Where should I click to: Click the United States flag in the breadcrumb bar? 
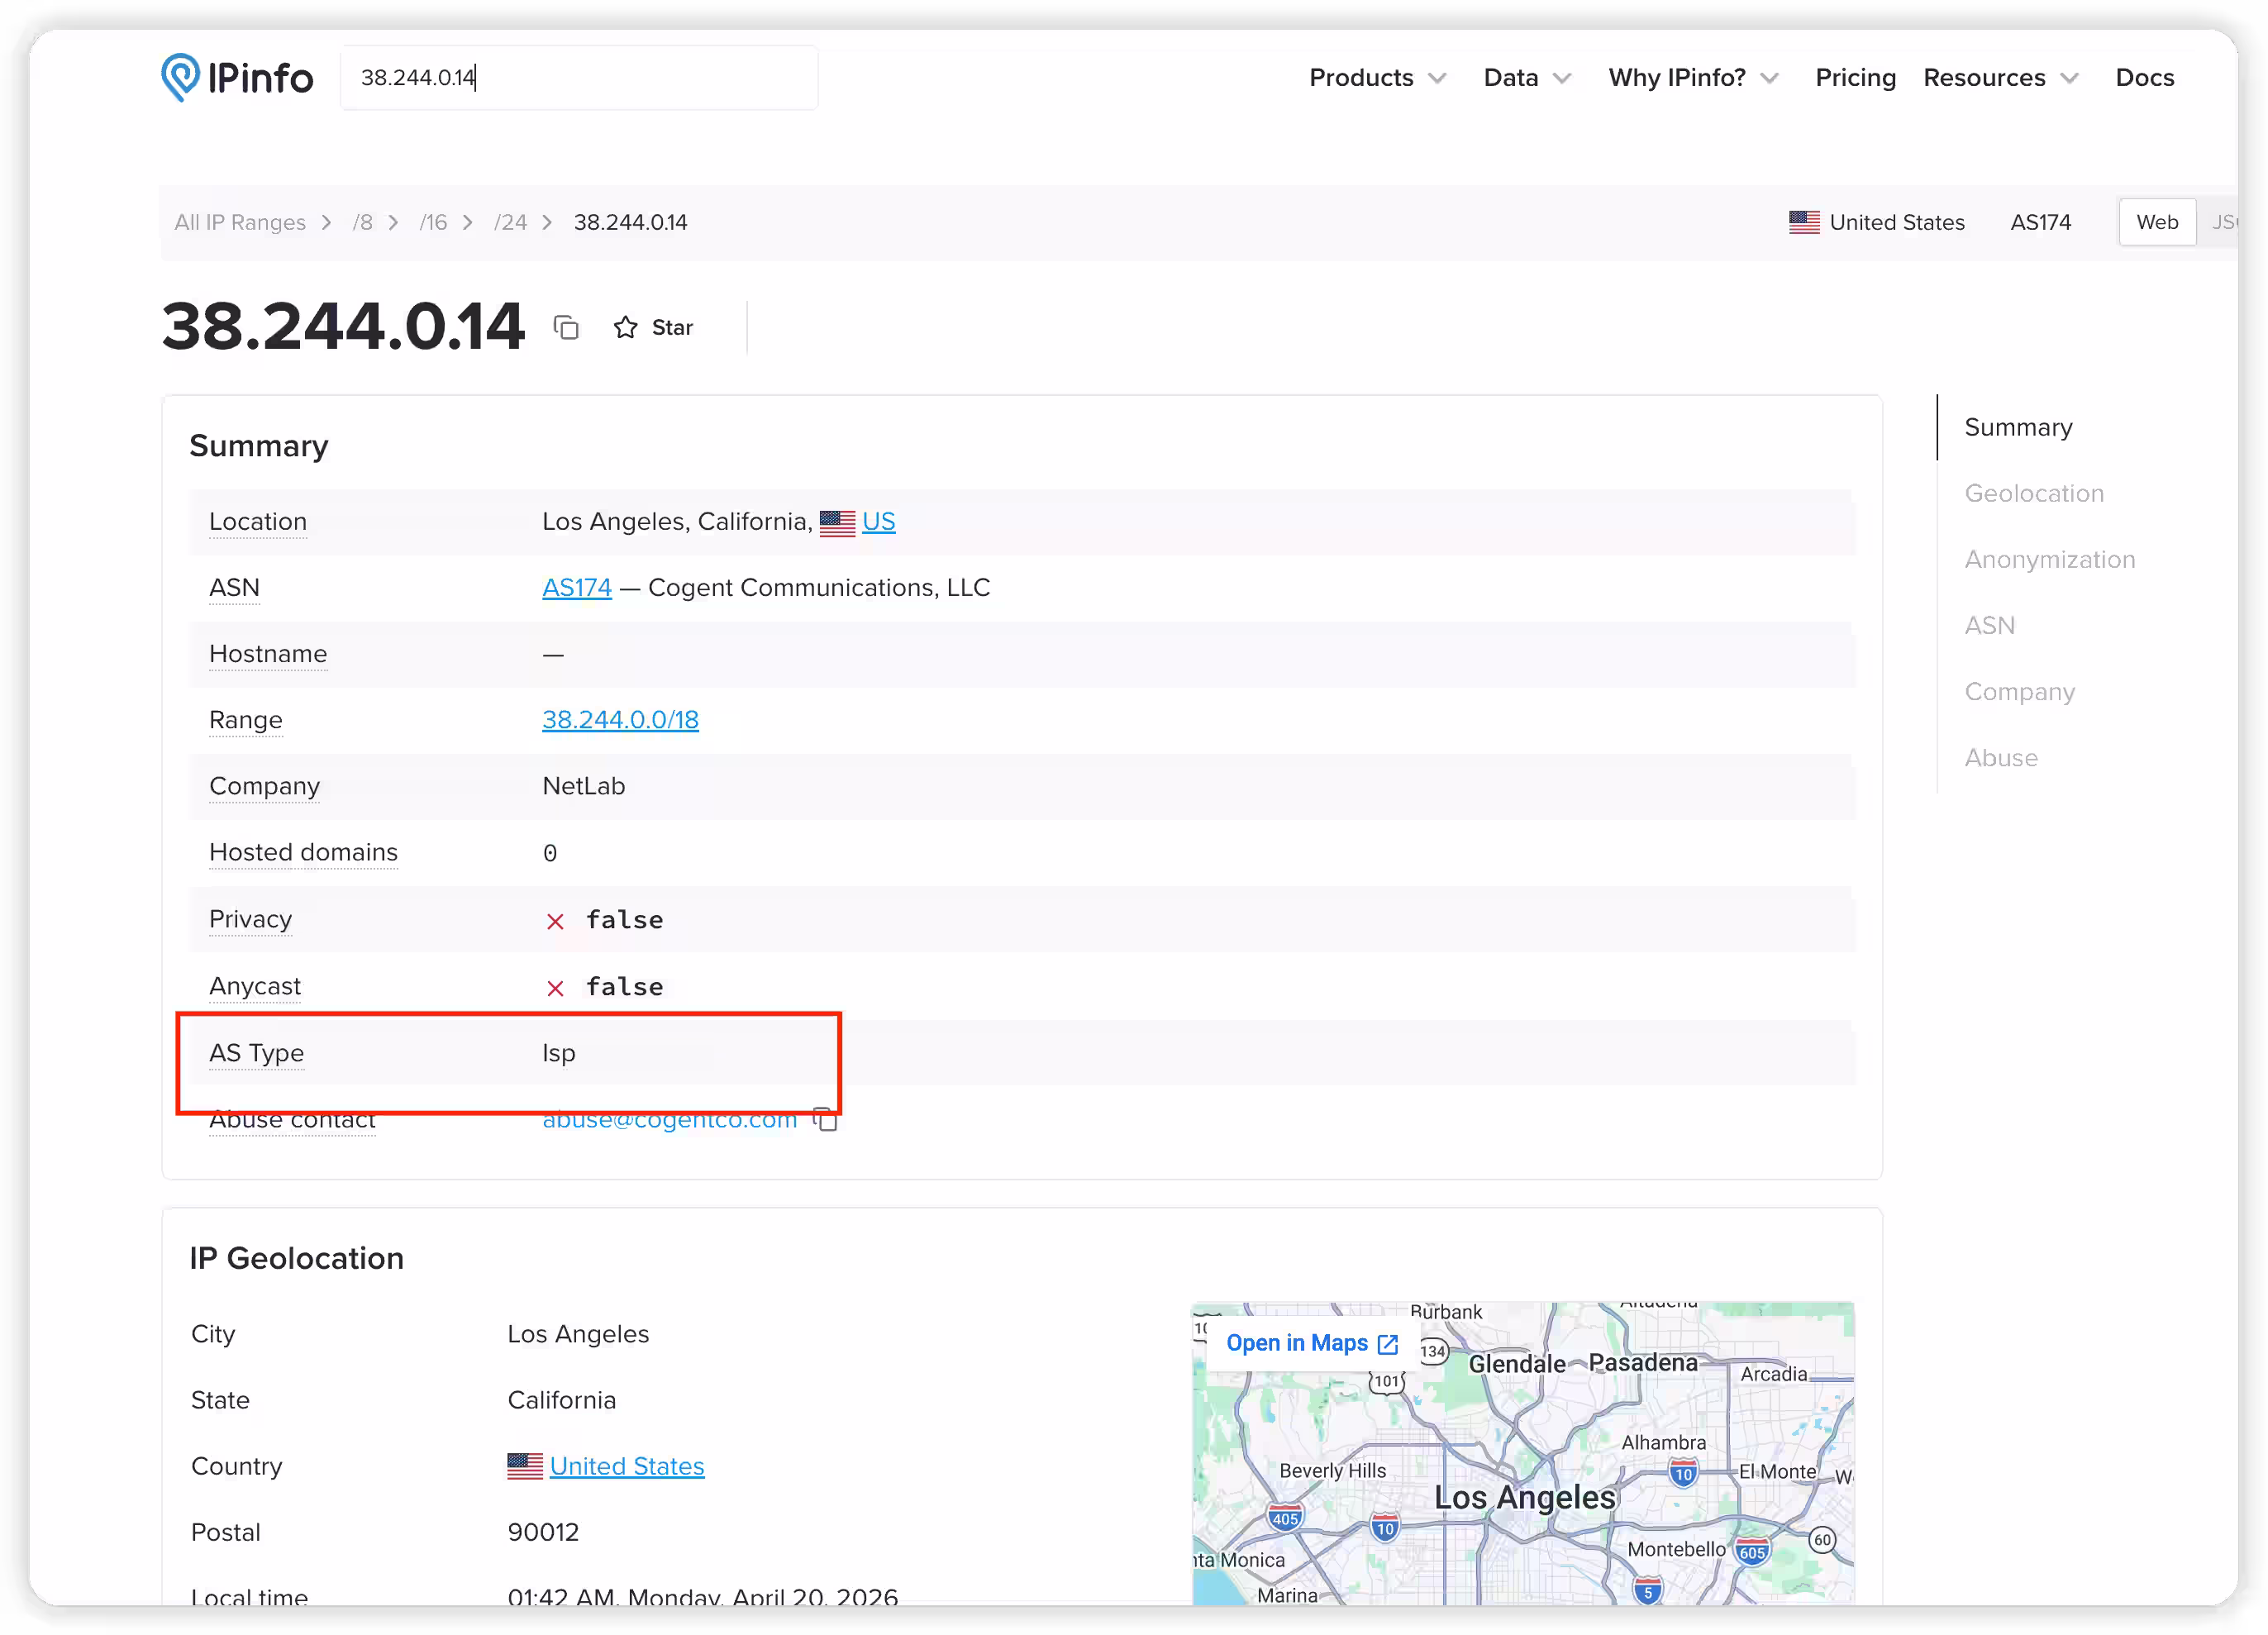coord(1804,222)
